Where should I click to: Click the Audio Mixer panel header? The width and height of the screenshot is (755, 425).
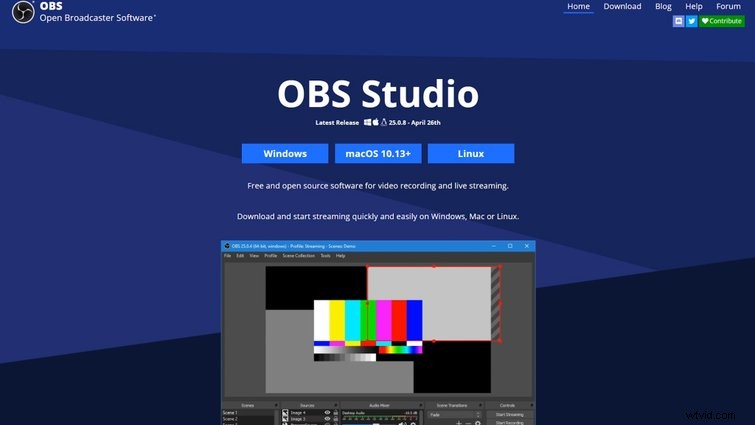(379, 405)
